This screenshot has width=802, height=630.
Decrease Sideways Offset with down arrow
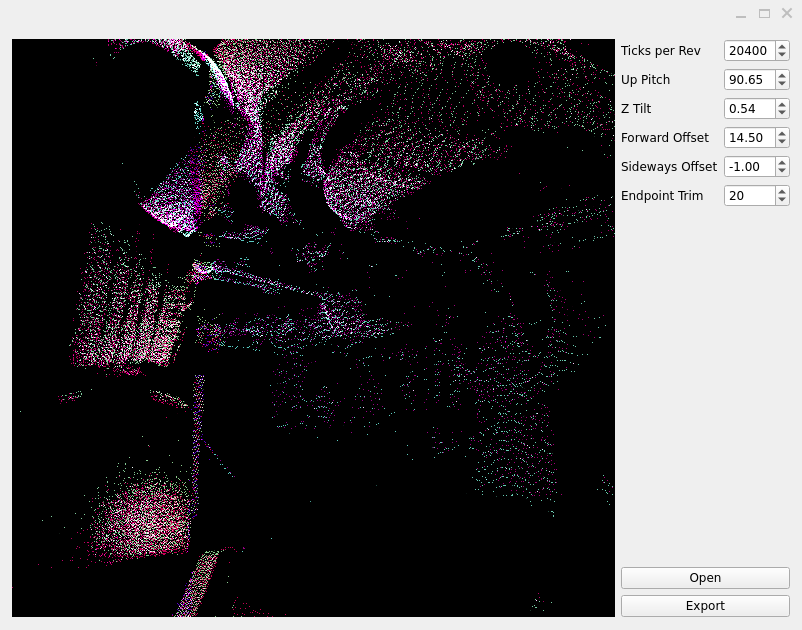coord(782,172)
